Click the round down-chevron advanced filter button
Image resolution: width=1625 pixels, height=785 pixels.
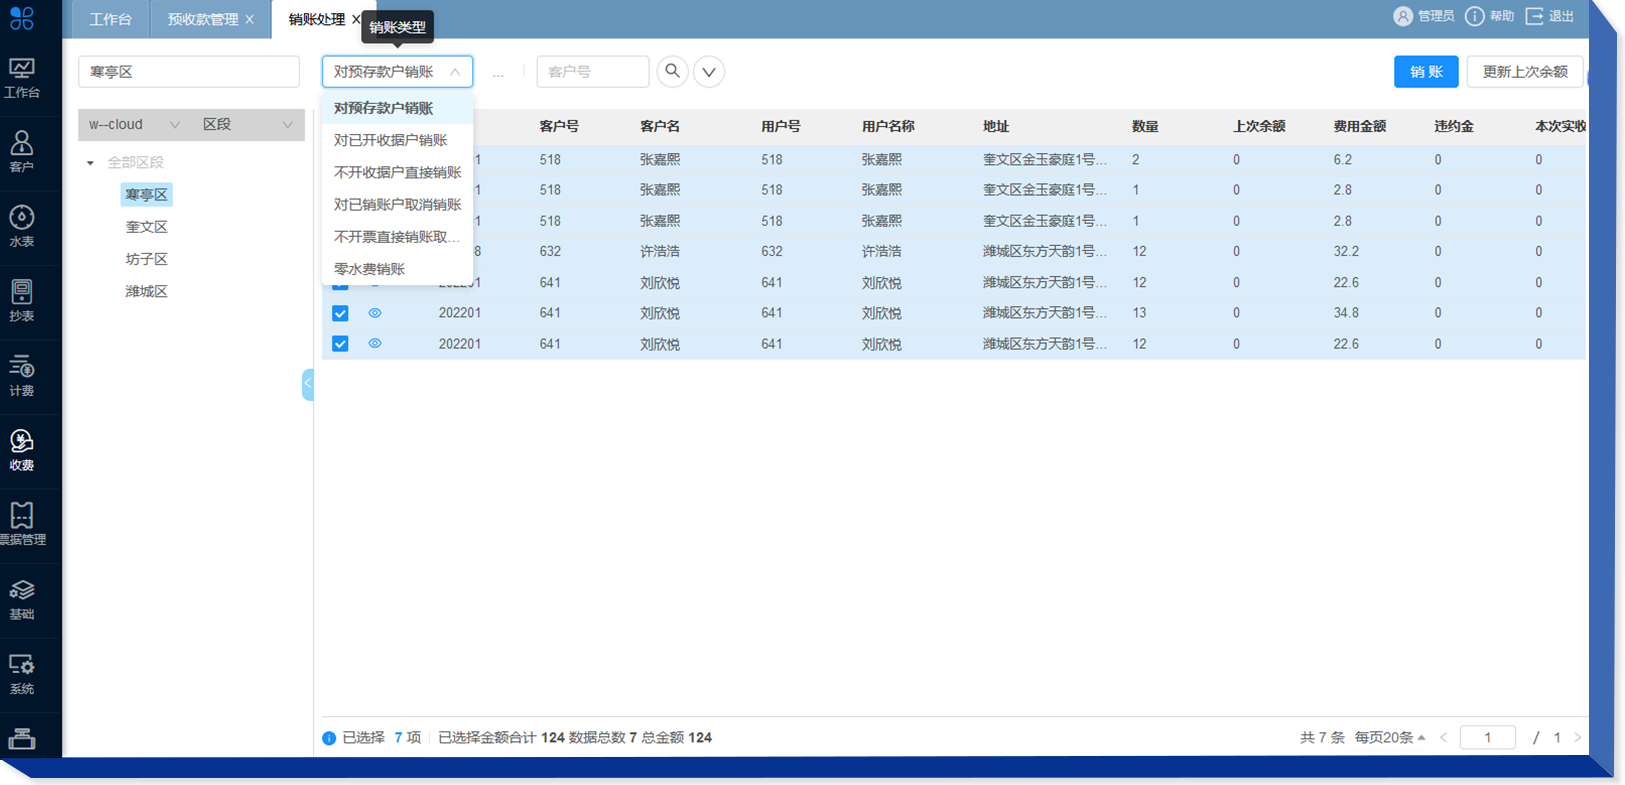709,71
